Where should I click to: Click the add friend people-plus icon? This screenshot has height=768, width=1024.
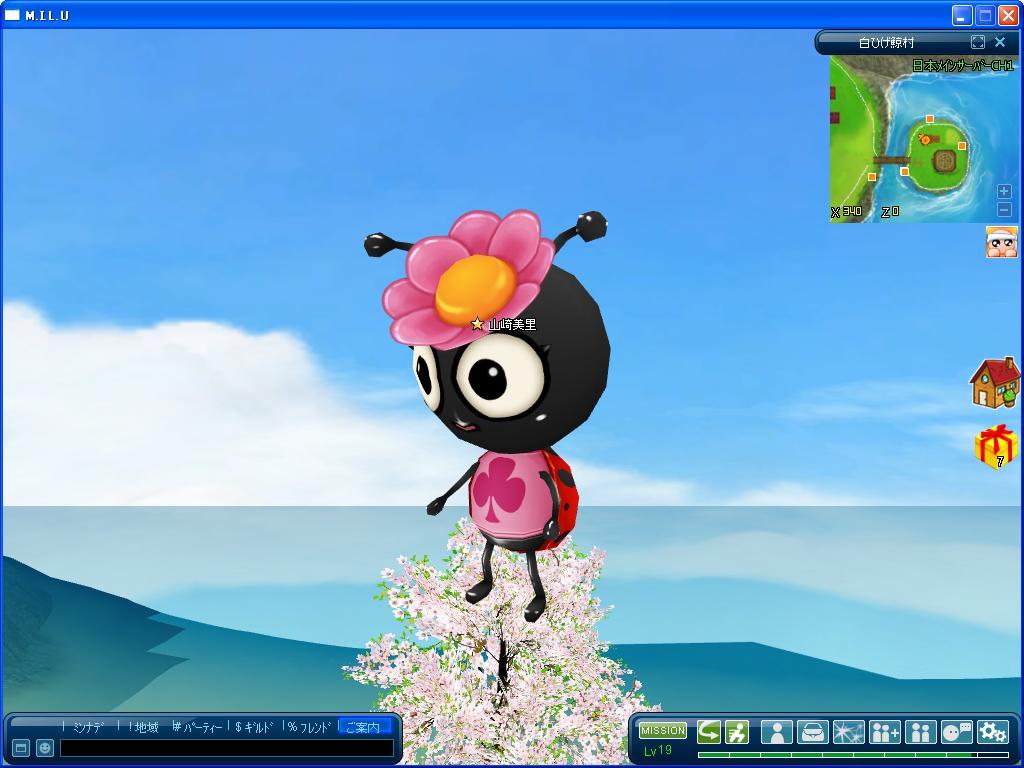pos(884,732)
